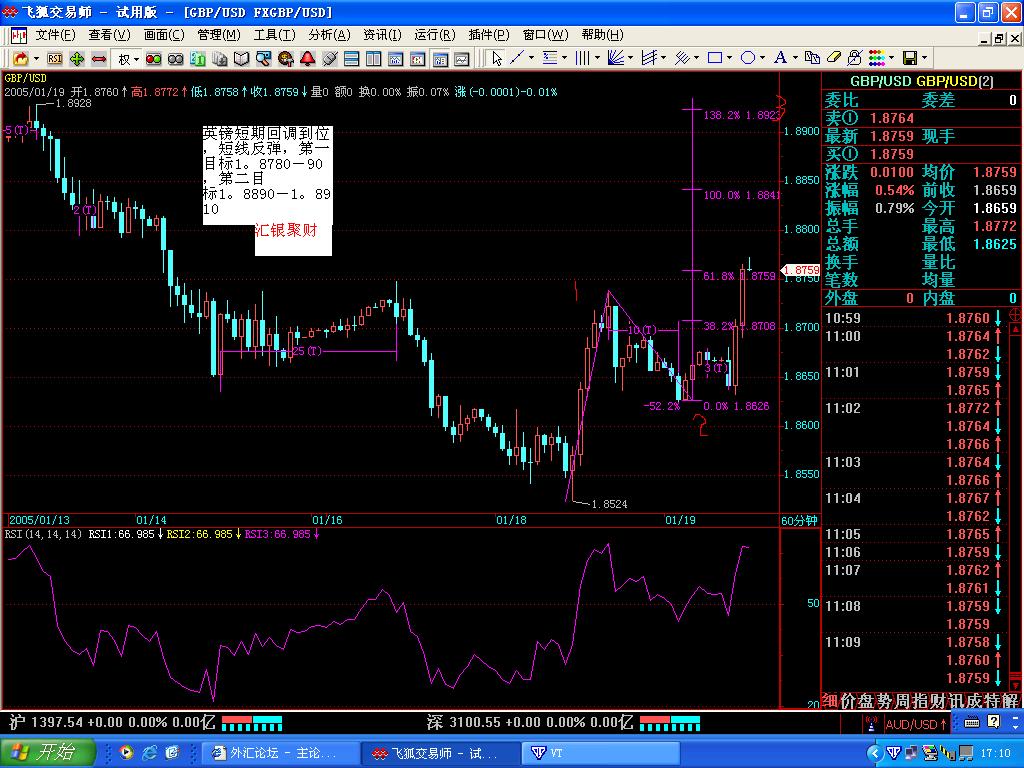This screenshot has width=1024, height=768.
Task: Click the 深 index red-cyan ratio bar
Action: (669, 723)
